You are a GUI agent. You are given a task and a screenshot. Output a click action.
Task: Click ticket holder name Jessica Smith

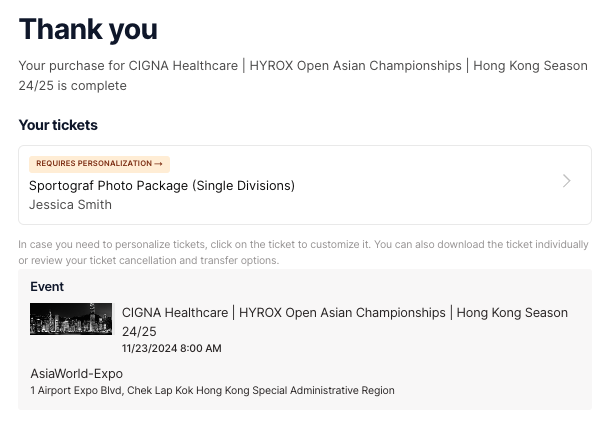70,205
